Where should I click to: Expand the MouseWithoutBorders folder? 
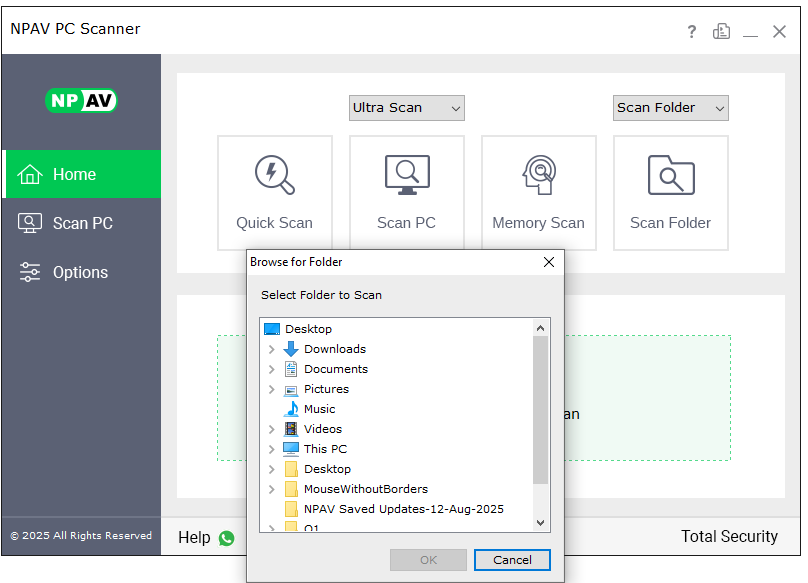[271, 489]
